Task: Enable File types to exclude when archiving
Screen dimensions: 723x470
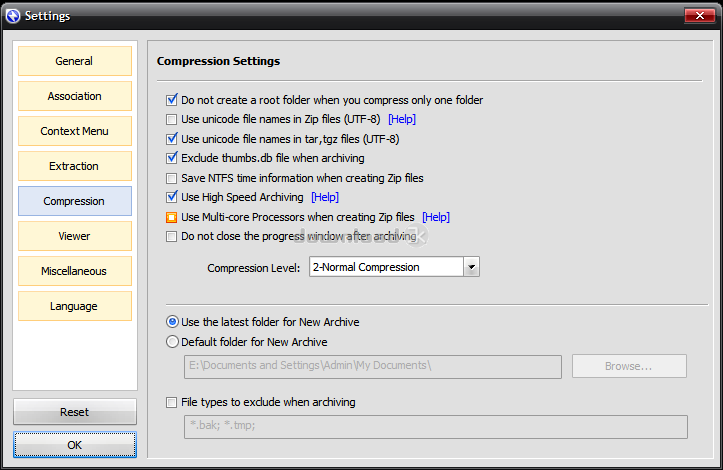Action: click(x=172, y=402)
